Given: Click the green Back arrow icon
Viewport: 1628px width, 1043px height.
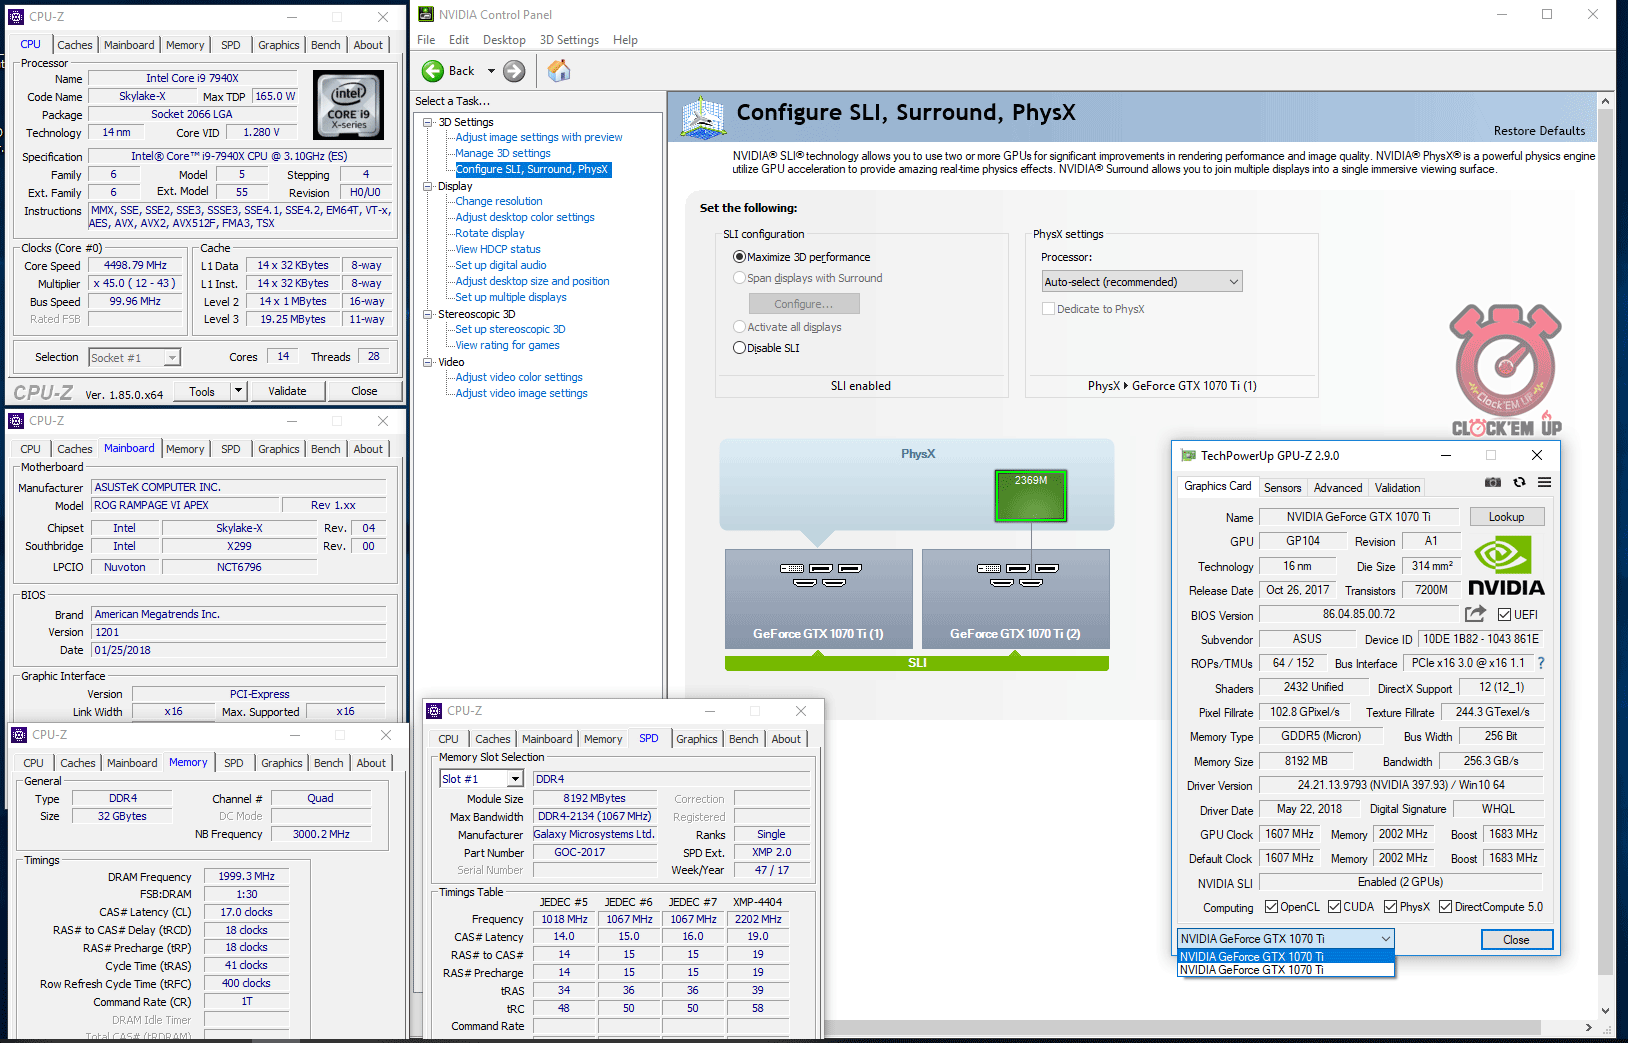Looking at the screenshot, I should point(433,71).
